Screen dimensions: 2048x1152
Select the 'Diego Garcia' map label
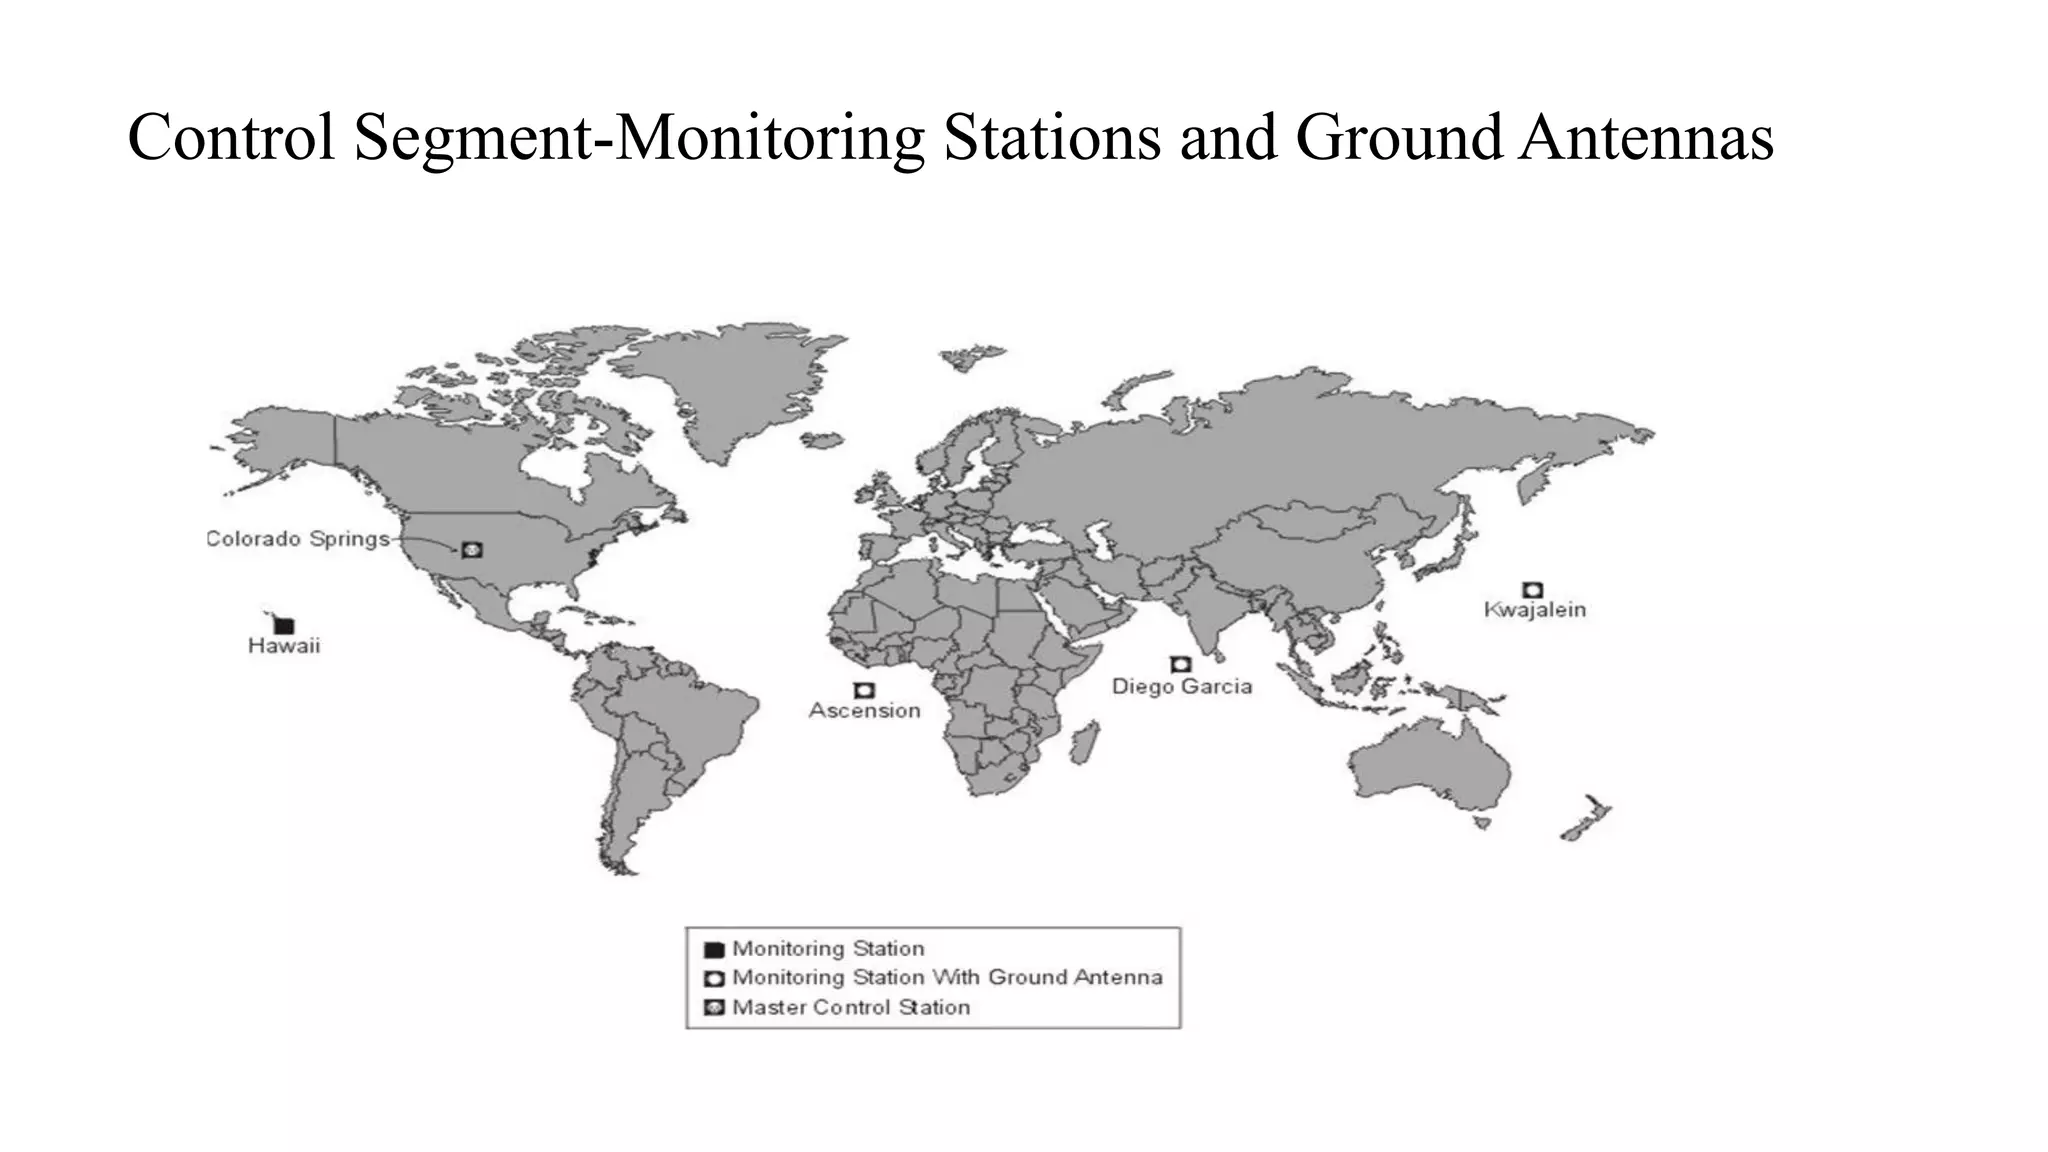(1182, 686)
